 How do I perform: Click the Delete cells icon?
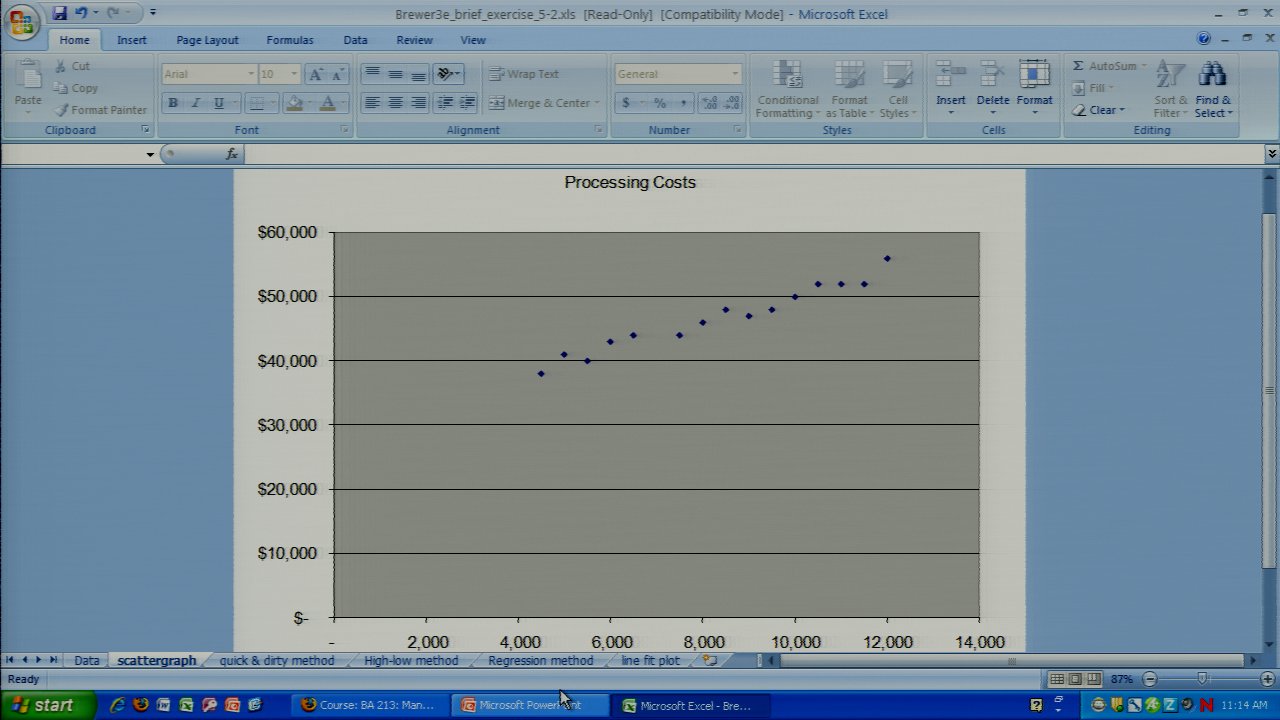(992, 76)
